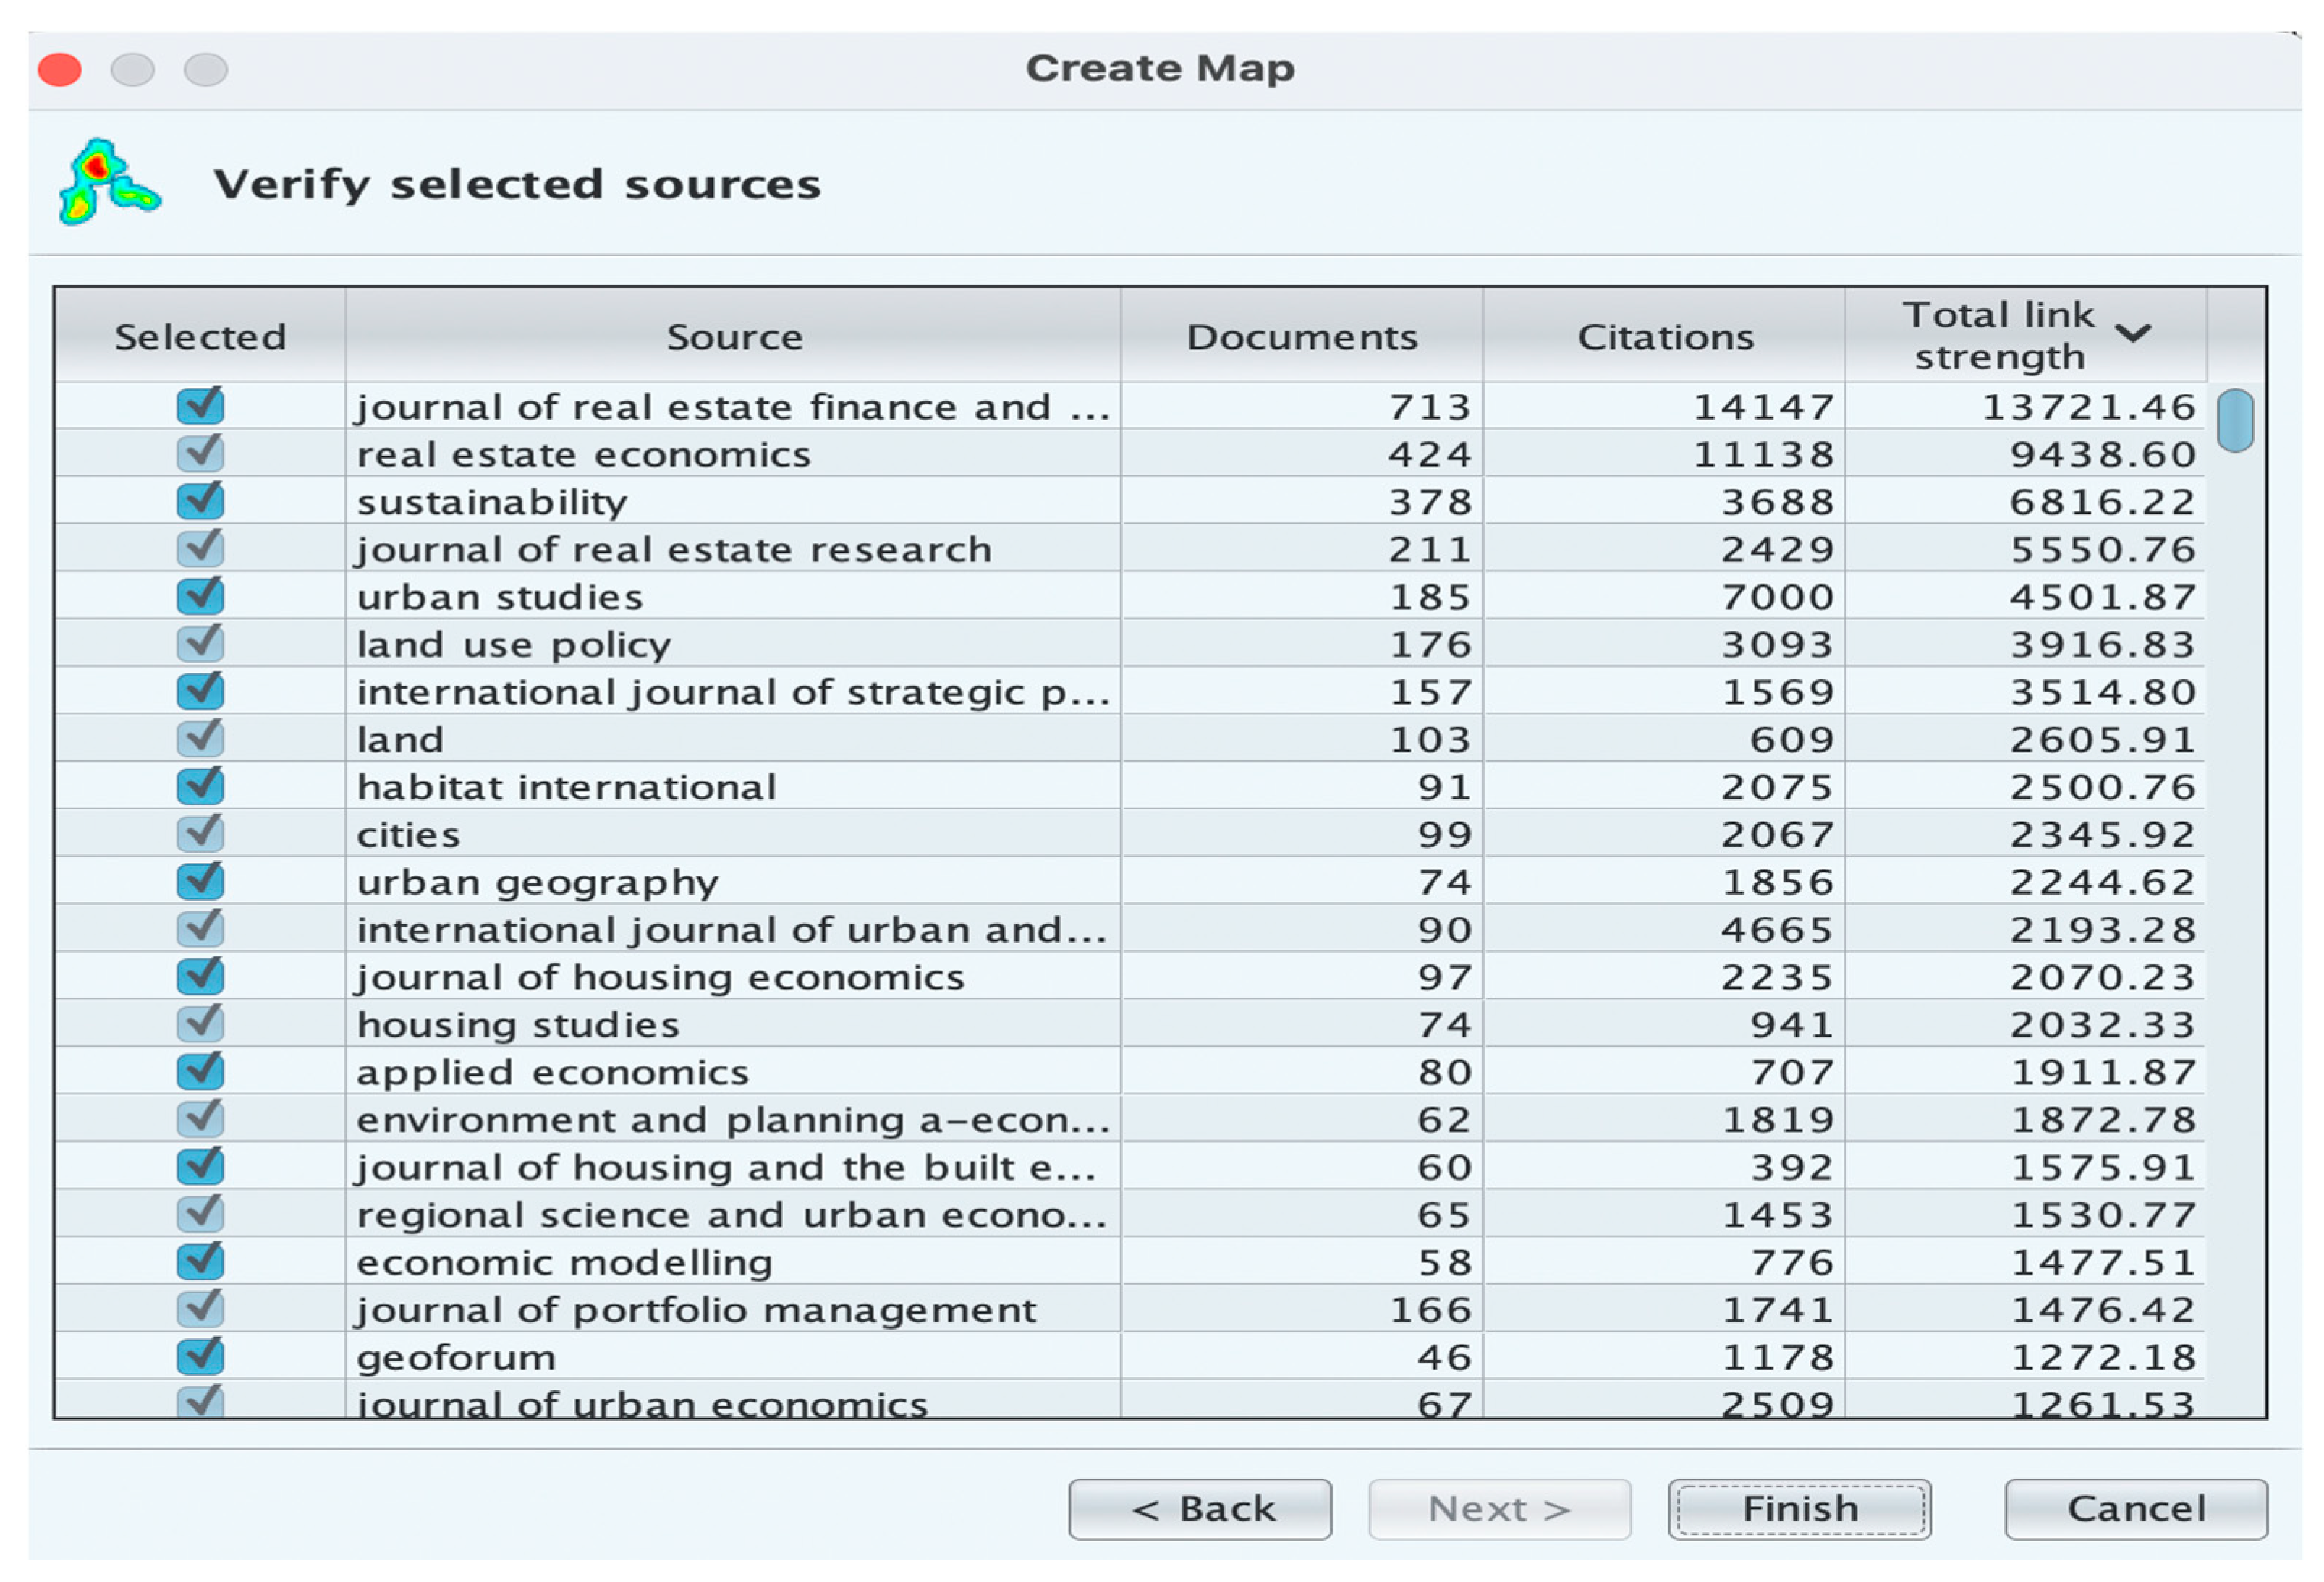Click the Selected column header
2324x1582 pixels.
point(200,337)
